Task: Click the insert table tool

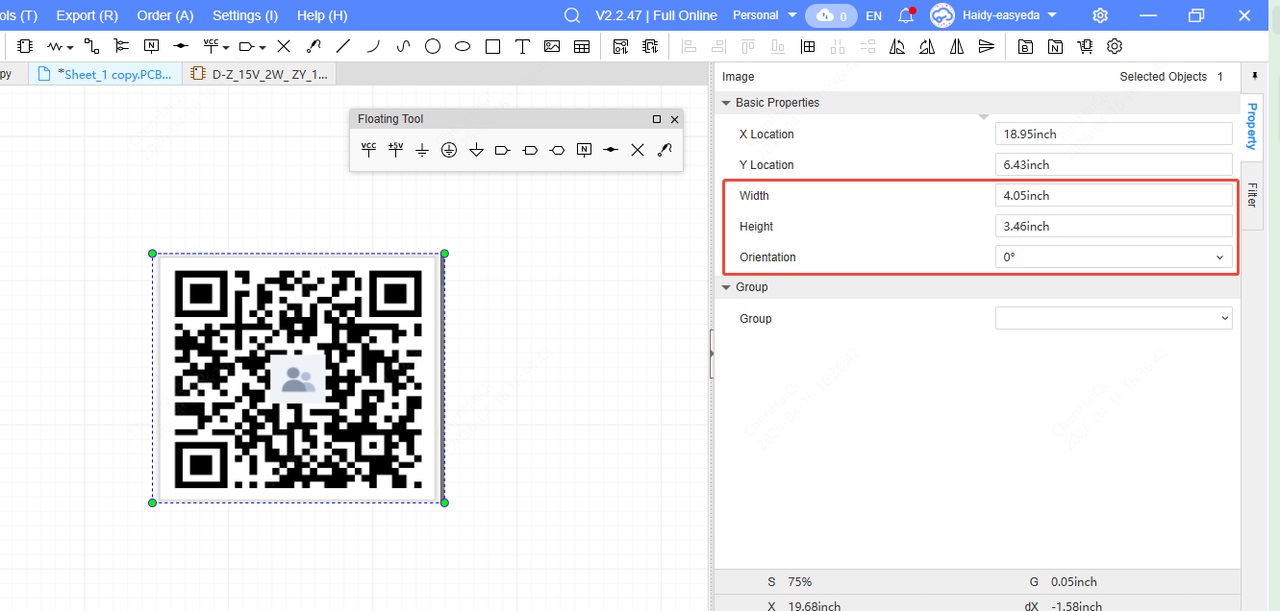Action: coord(582,46)
